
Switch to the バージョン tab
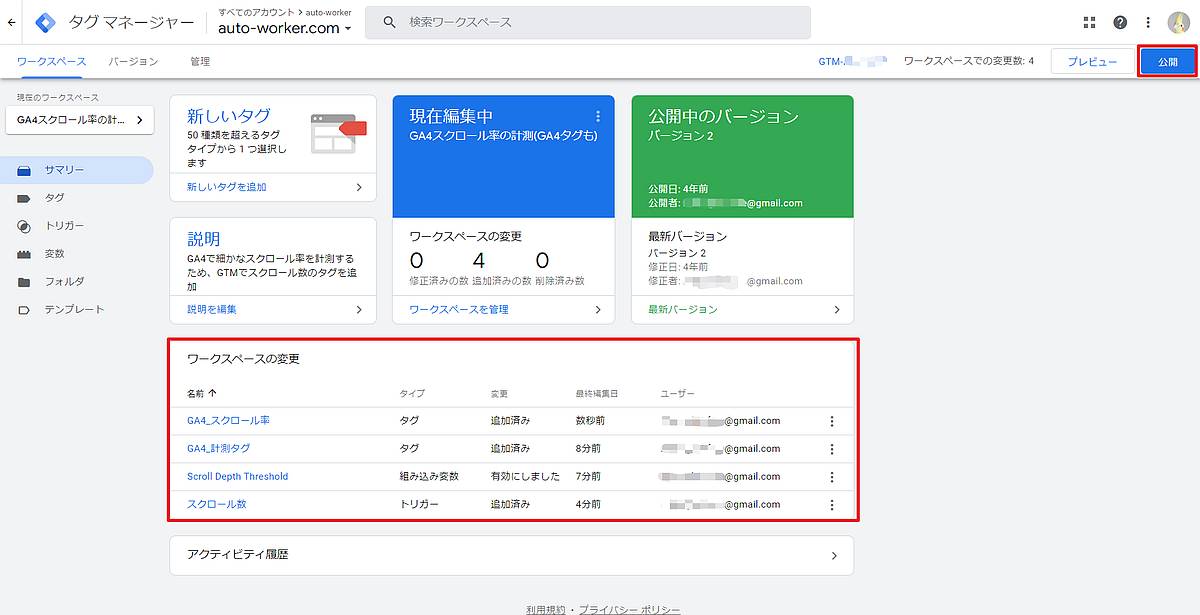click(136, 61)
